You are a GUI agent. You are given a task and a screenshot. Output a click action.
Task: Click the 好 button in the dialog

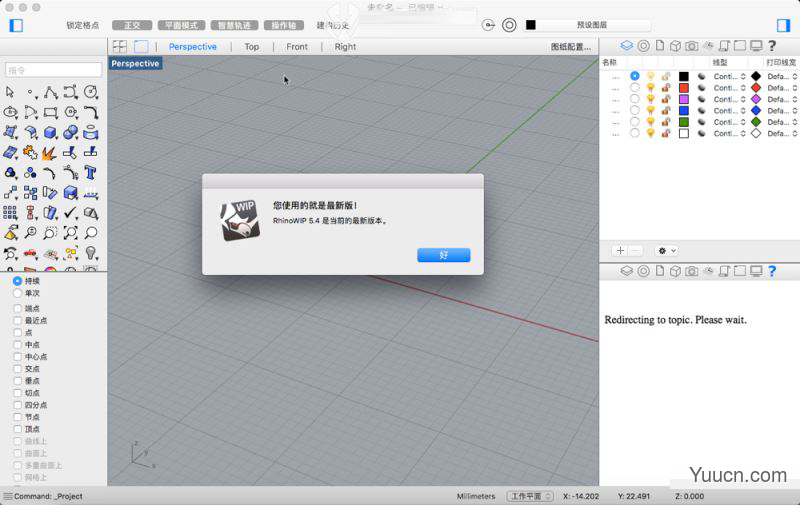[444, 255]
